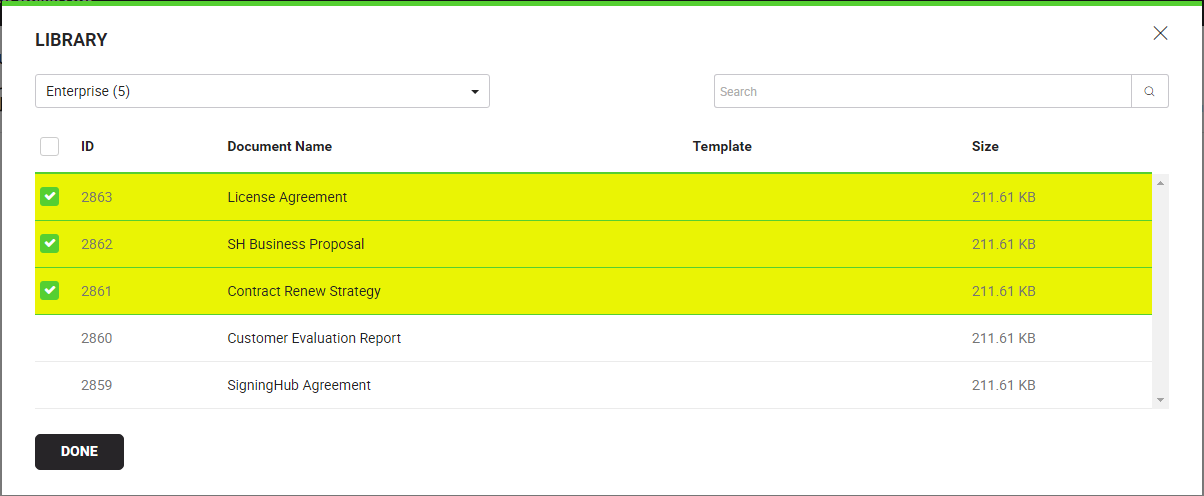Close the Library dialog with X

click(x=1160, y=33)
